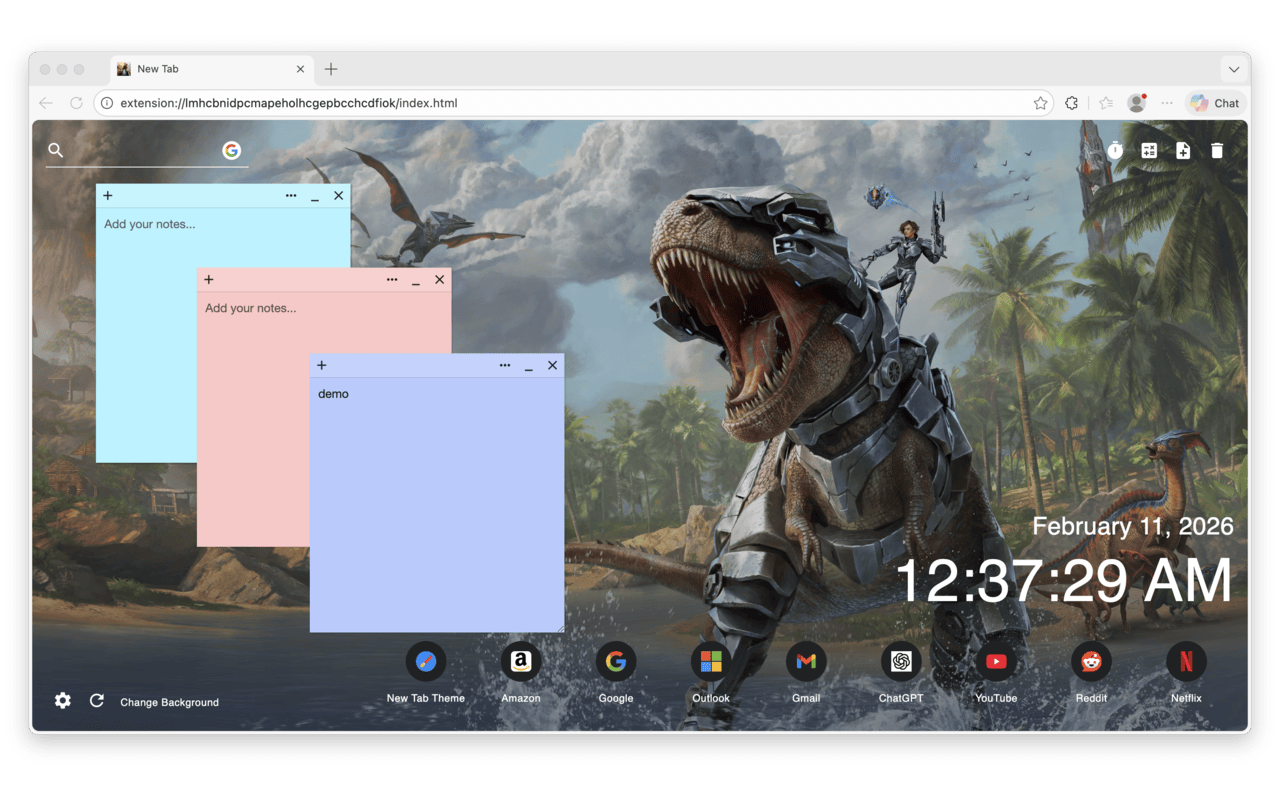The width and height of the screenshot is (1280, 800).
Task: Click the refresh background icon
Action: tap(97, 701)
